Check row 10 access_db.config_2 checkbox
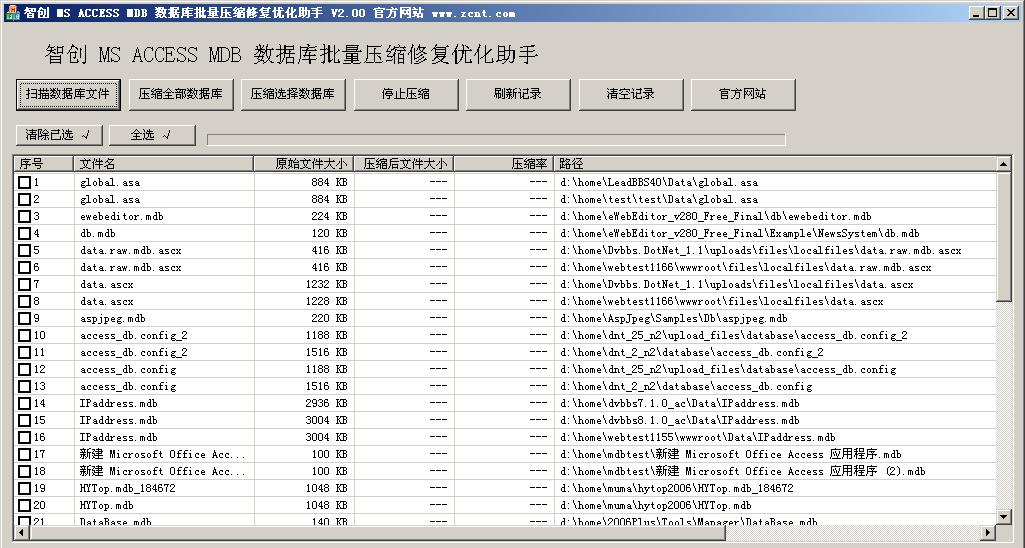This screenshot has width=1025, height=548. pyautogui.click(x=24, y=335)
